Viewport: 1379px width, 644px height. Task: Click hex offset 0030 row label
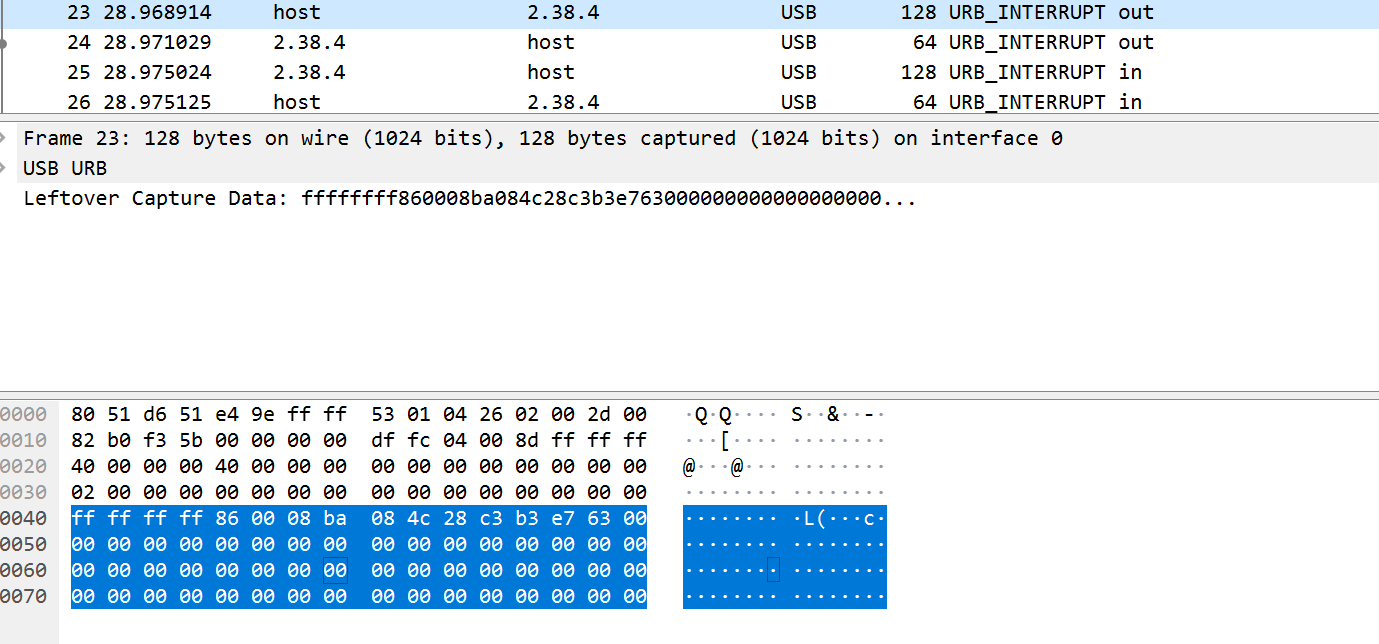[23, 493]
